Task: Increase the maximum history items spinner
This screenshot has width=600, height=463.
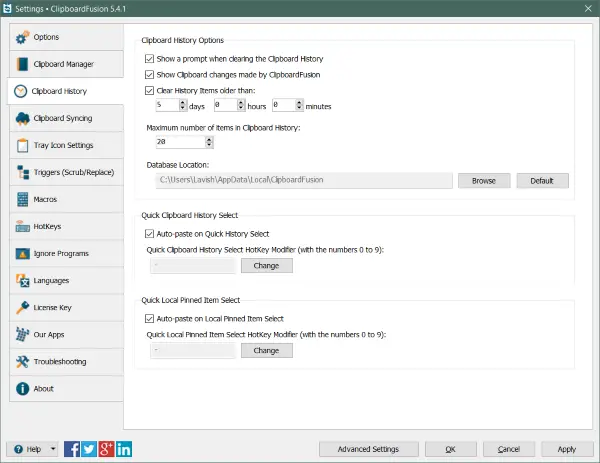Action: click(x=209, y=140)
